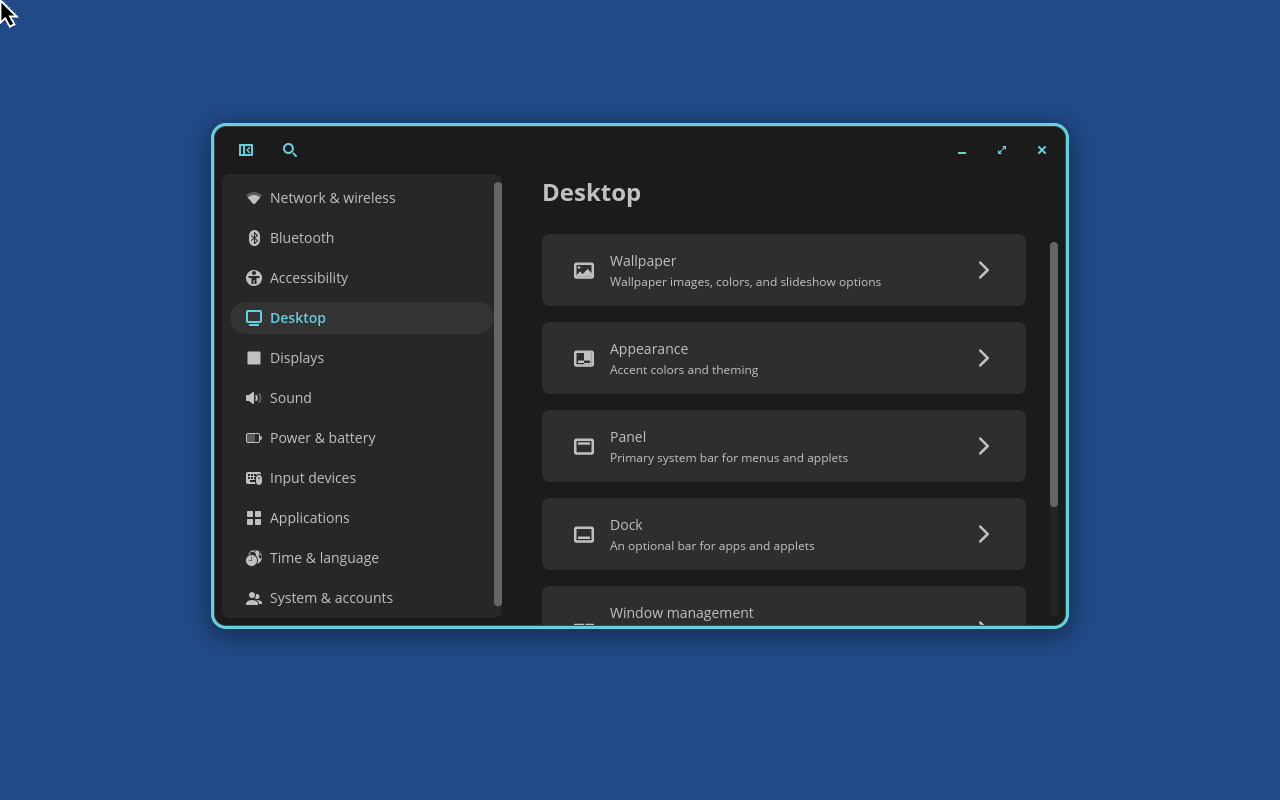Click the Wallpaper picture icon
This screenshot has height=800, width=1280.
pyautogui.click(x=584, y=270)
